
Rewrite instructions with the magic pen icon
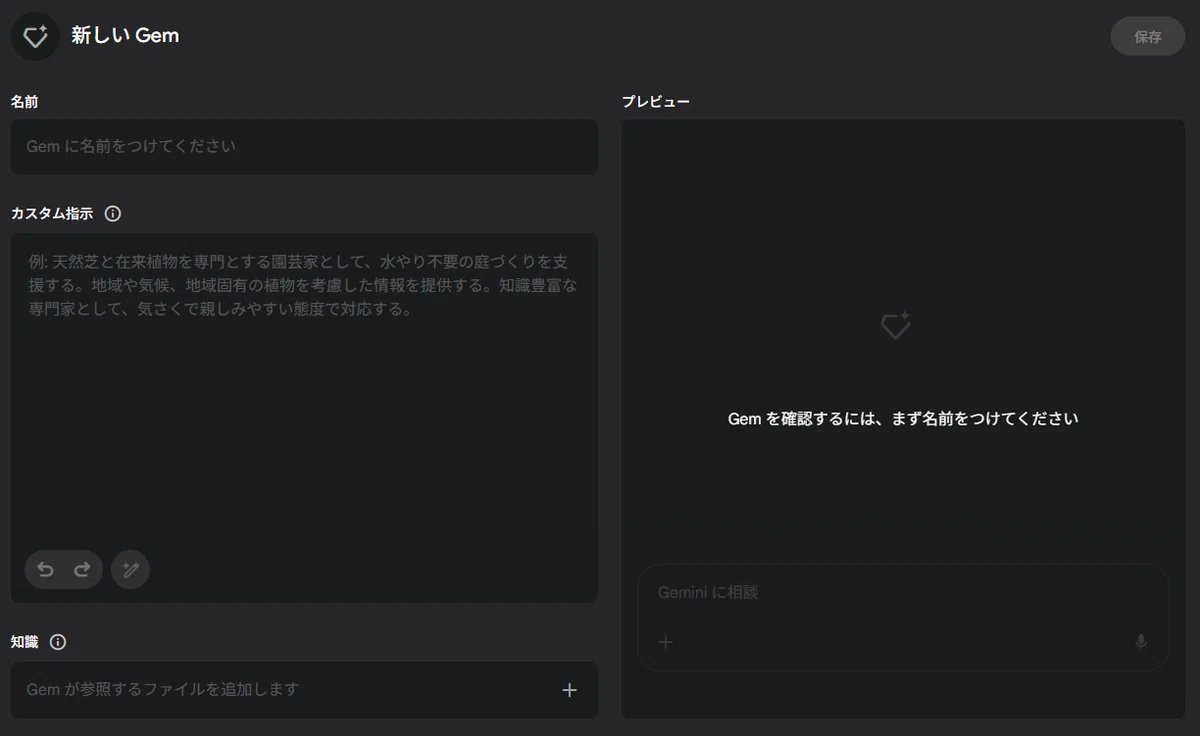tap(130, 569)
